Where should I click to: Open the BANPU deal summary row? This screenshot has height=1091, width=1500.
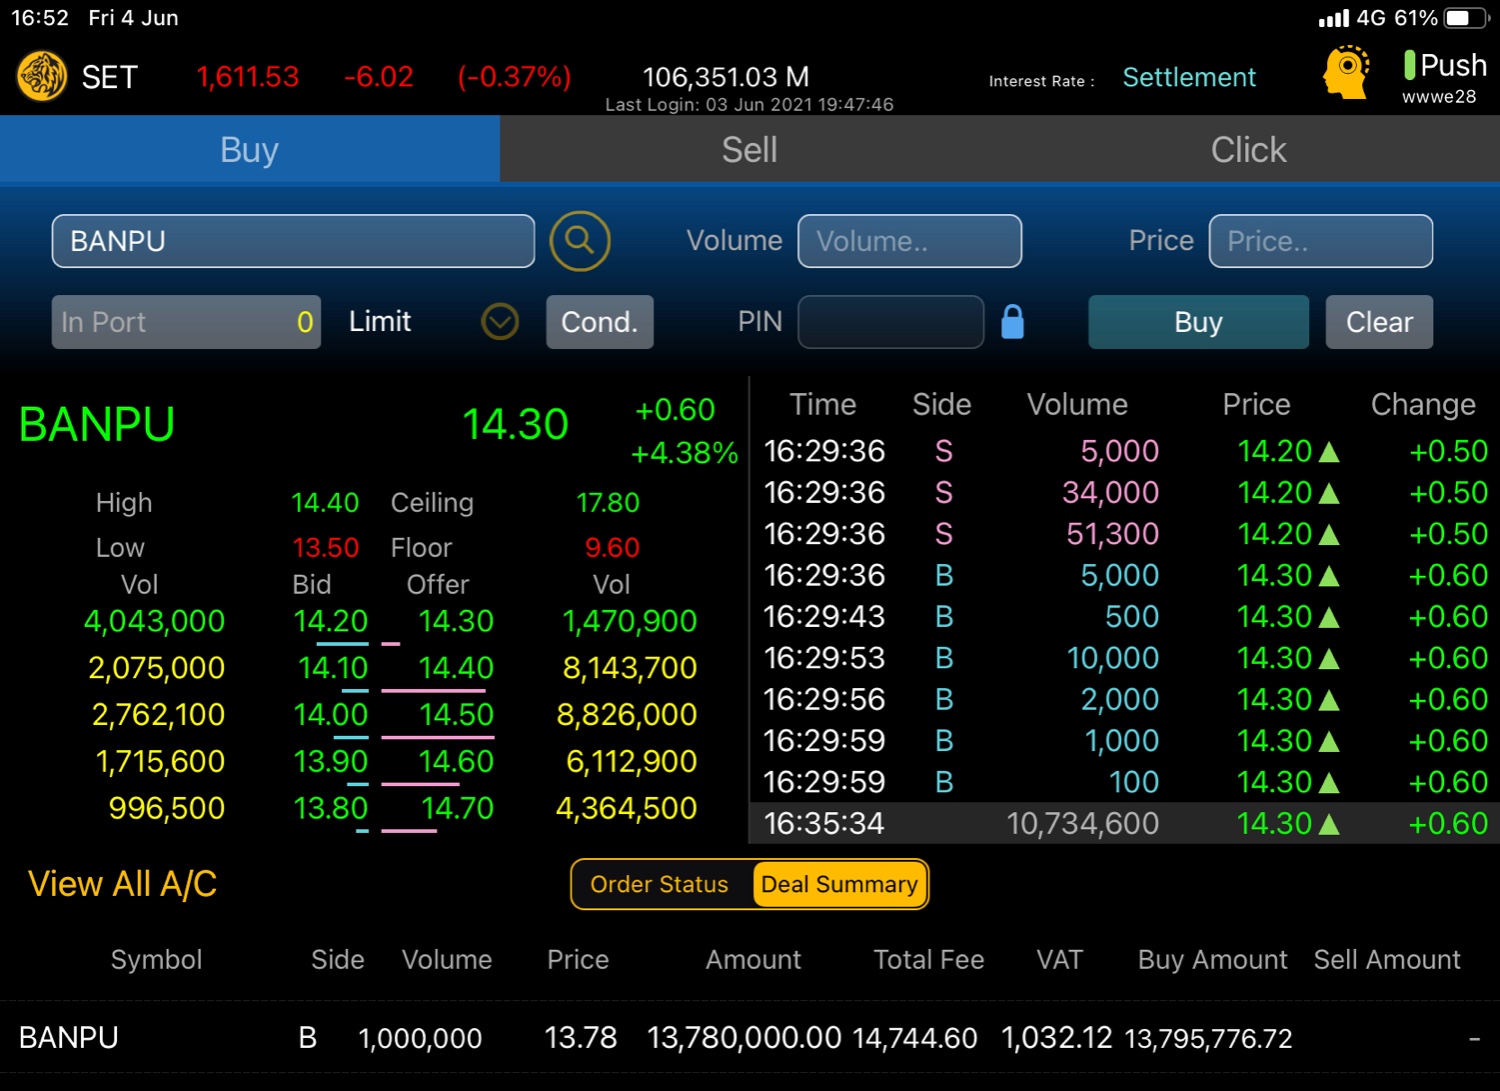tap(750, 1038)
